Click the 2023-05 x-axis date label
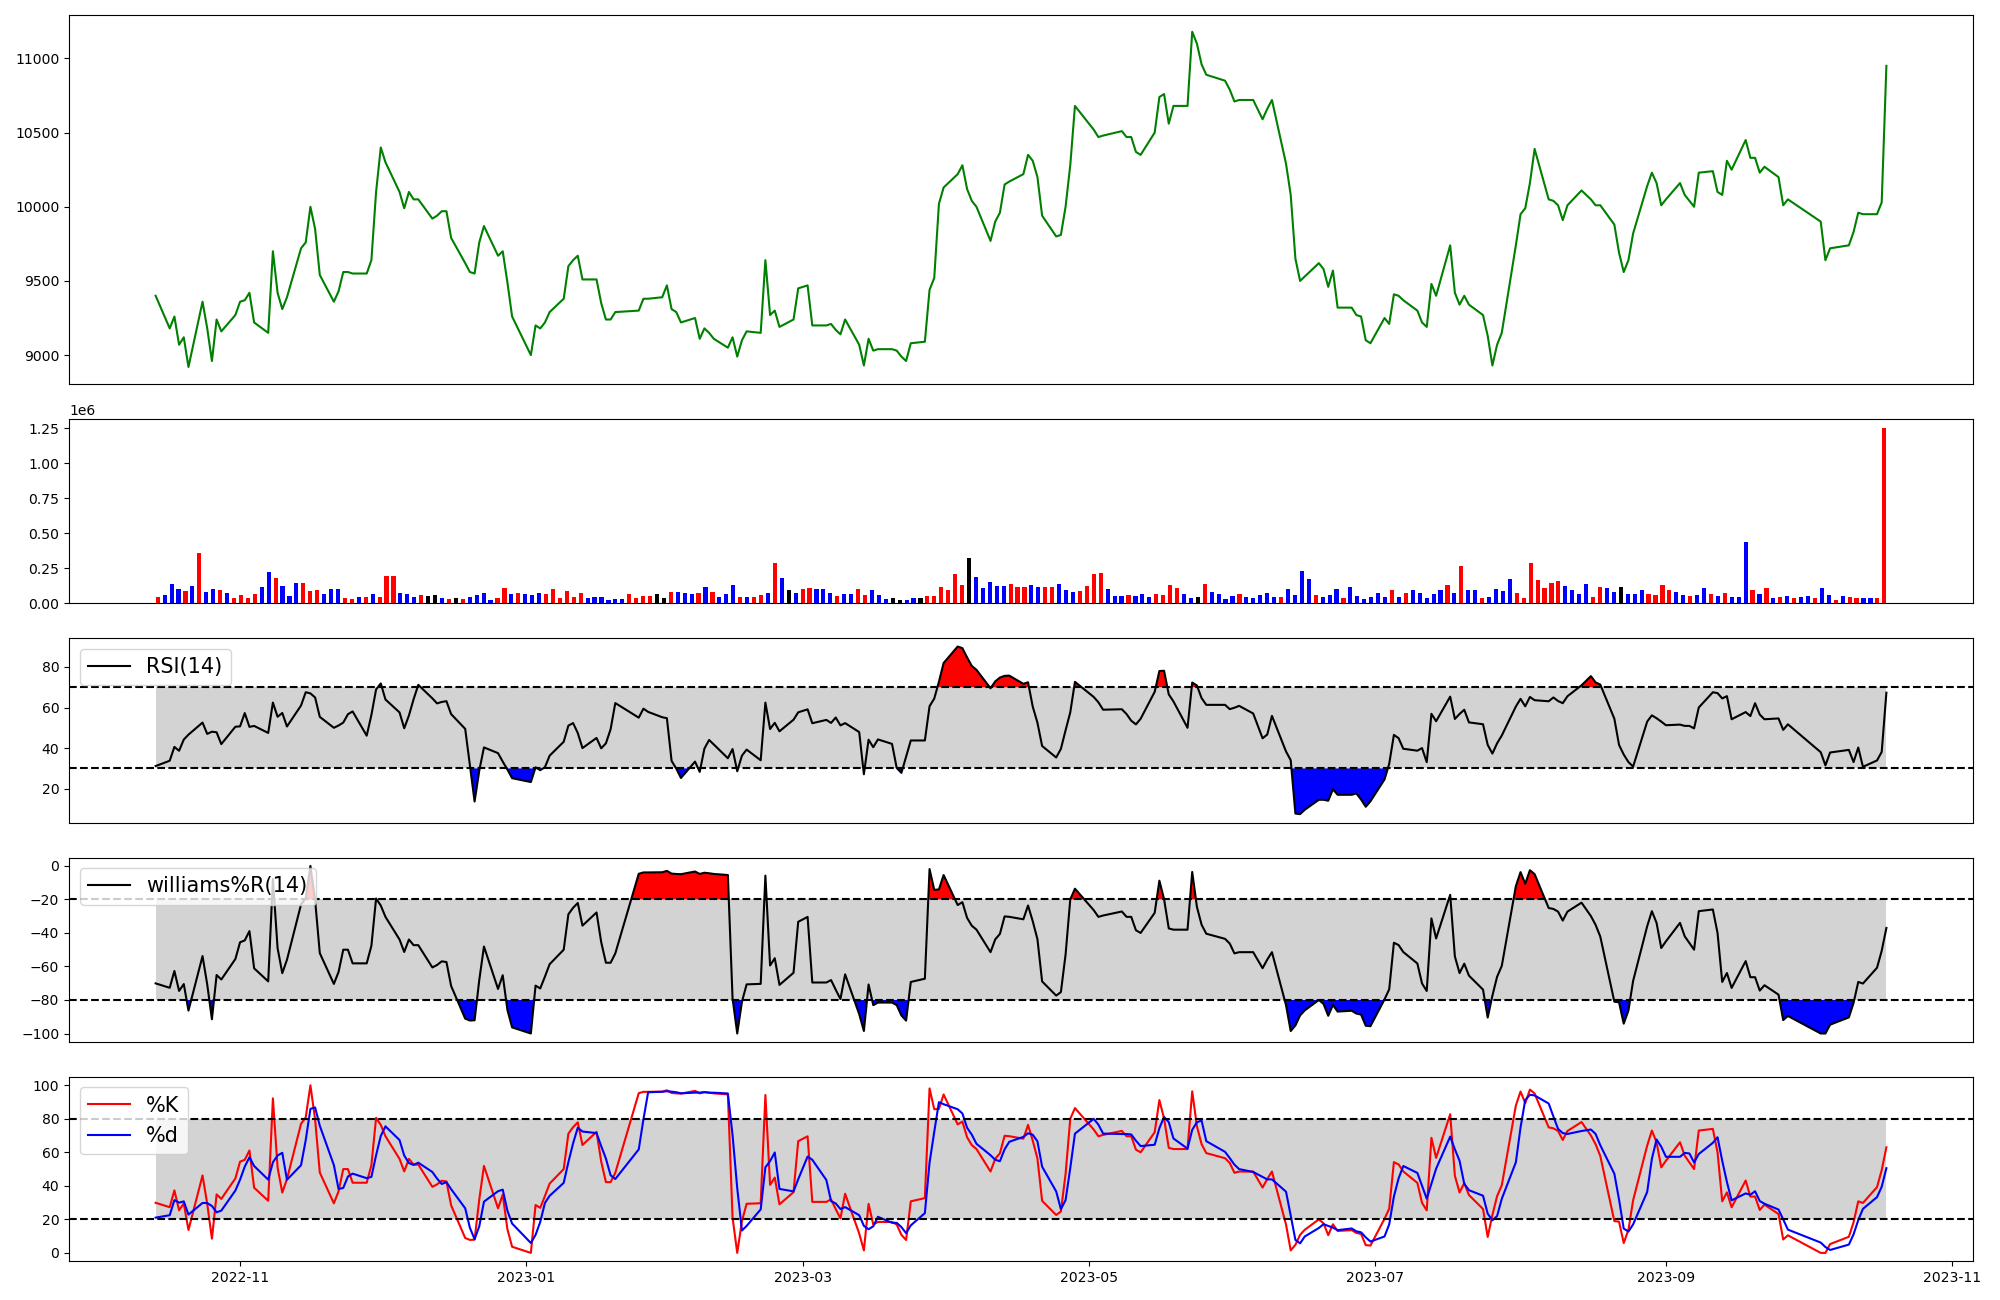Viewport: 2000px width, 1300px height. [1088, 1277]
